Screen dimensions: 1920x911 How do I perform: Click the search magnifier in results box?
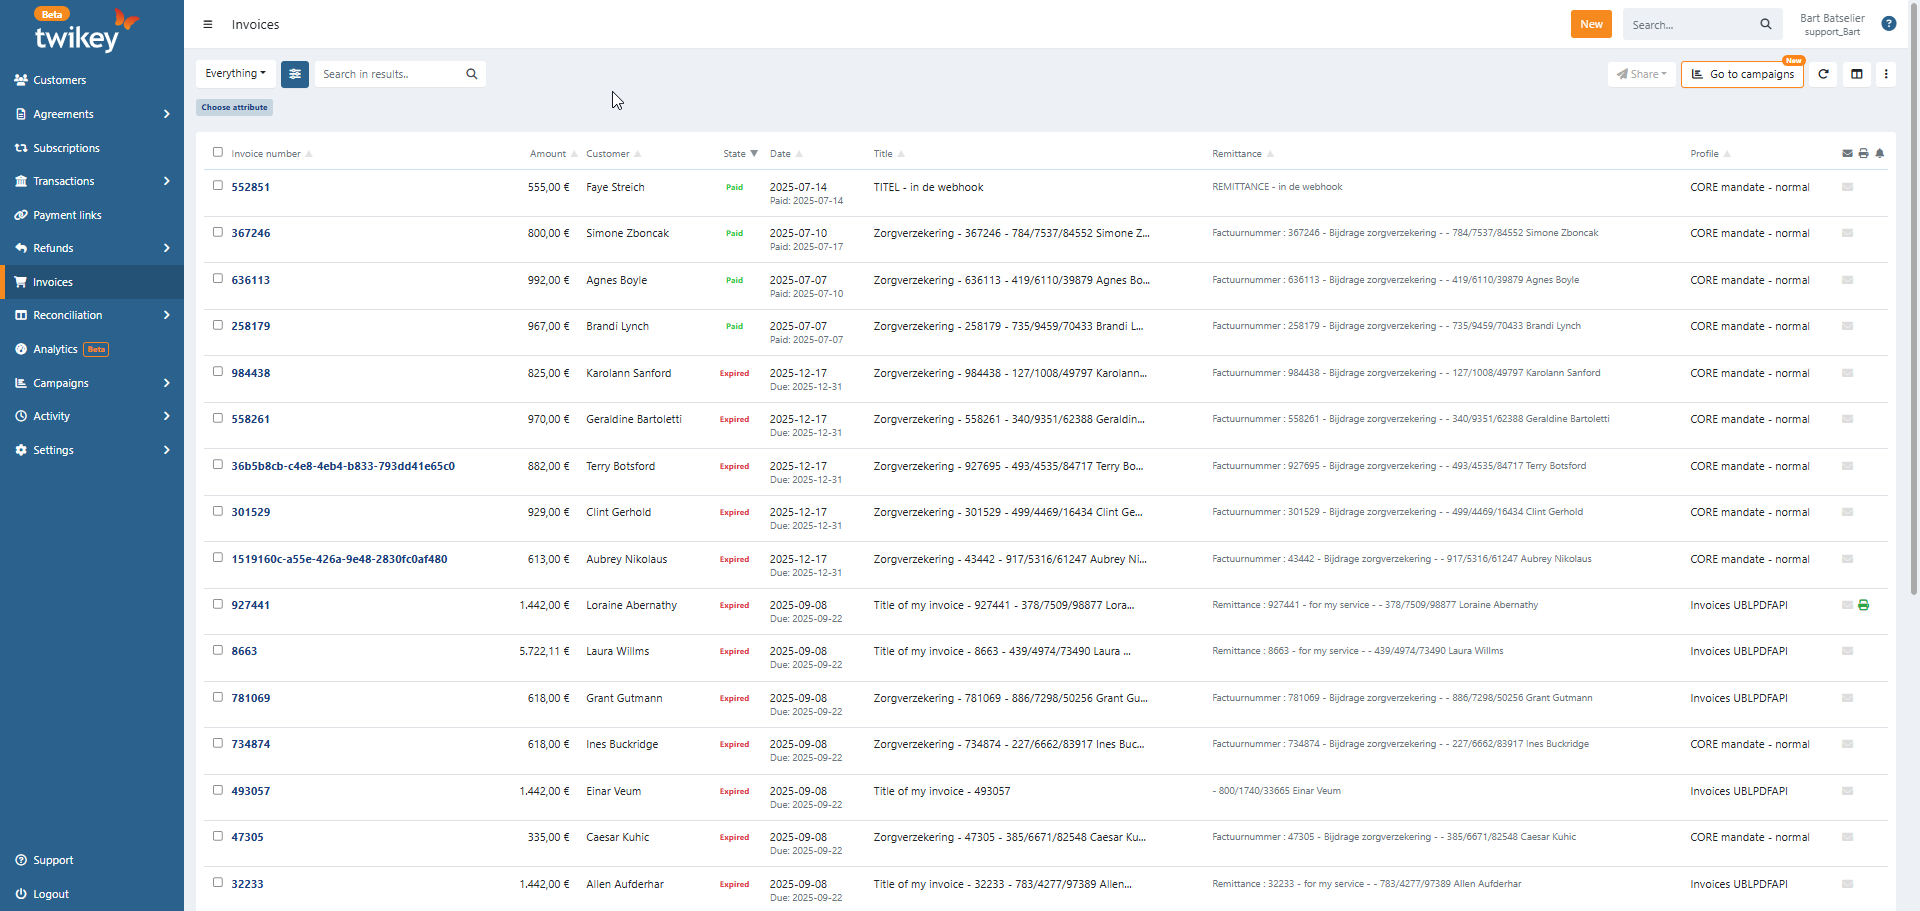click(x=472, y=74)
